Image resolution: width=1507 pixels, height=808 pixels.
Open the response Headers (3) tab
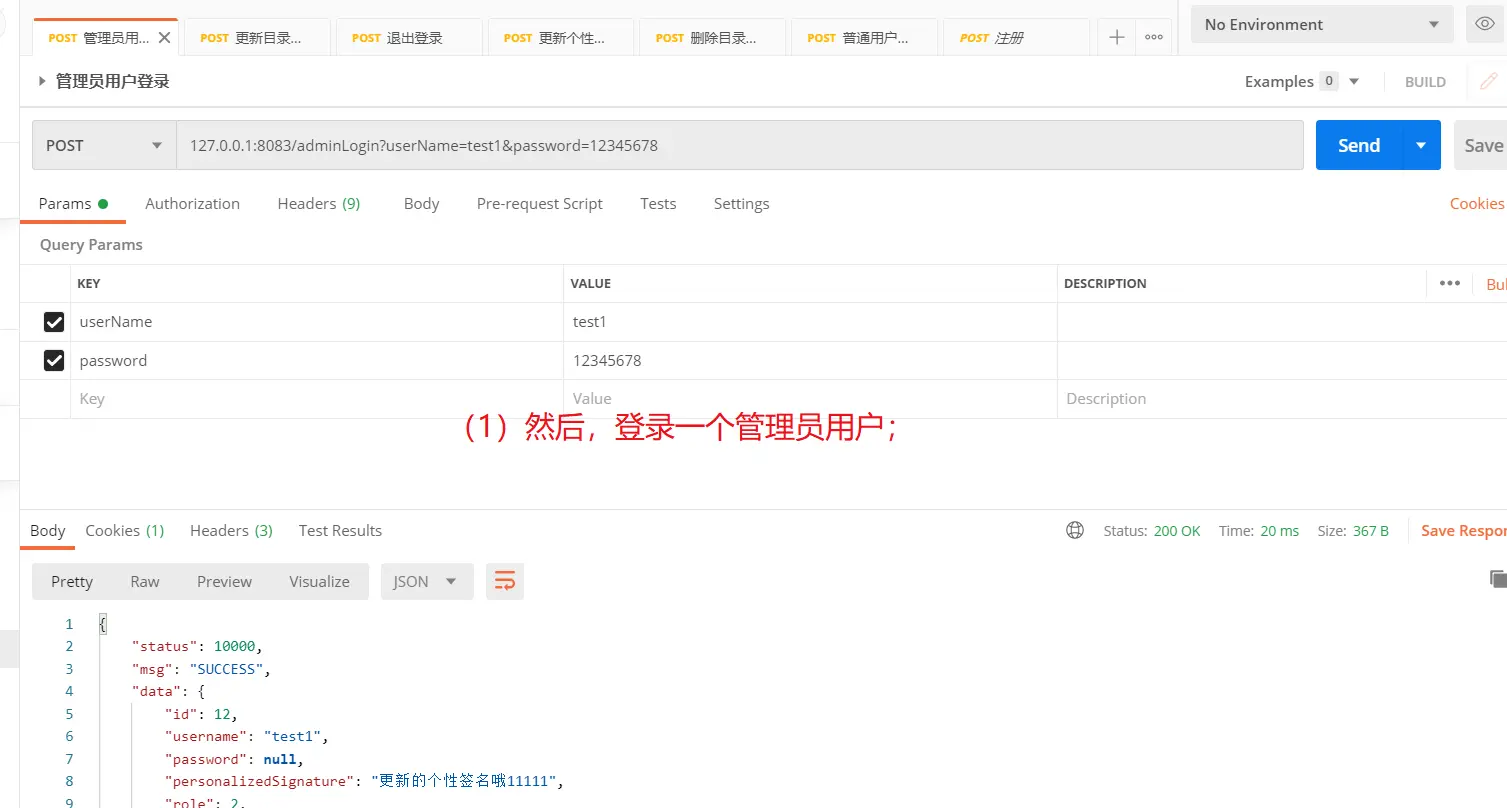click(x=231, y=530)
